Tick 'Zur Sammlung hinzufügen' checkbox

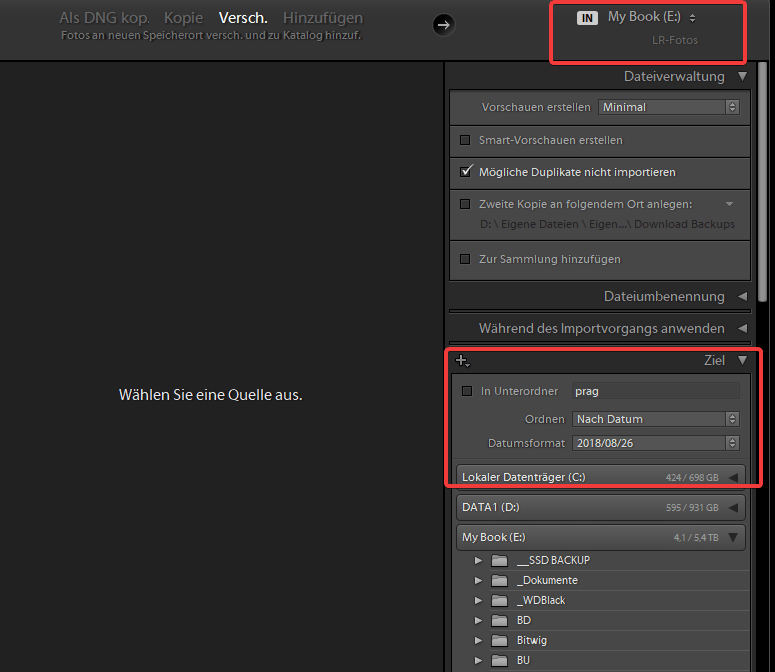point(465,259)
